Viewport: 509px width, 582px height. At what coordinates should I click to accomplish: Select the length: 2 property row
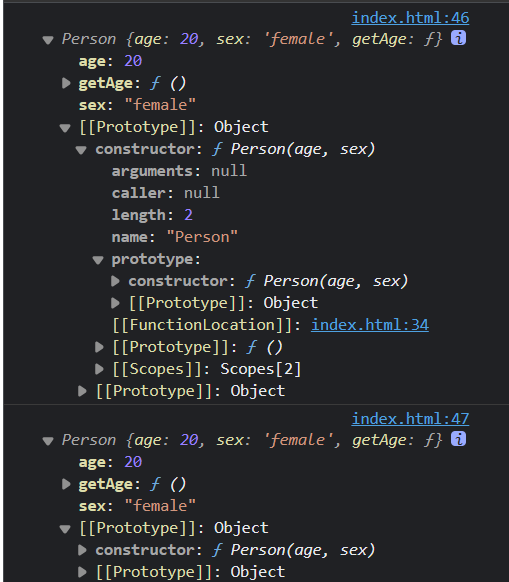click(x=152, y=215)
